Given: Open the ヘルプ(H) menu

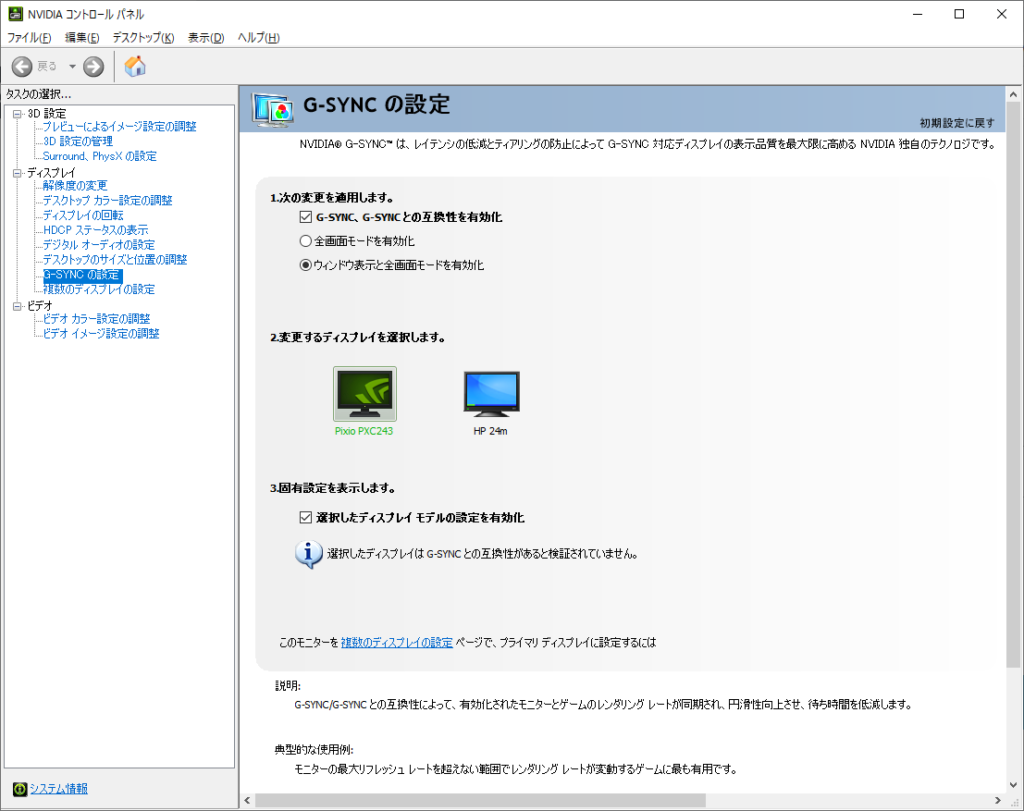Looking at the screenshot, I should [x=259, y=38].
